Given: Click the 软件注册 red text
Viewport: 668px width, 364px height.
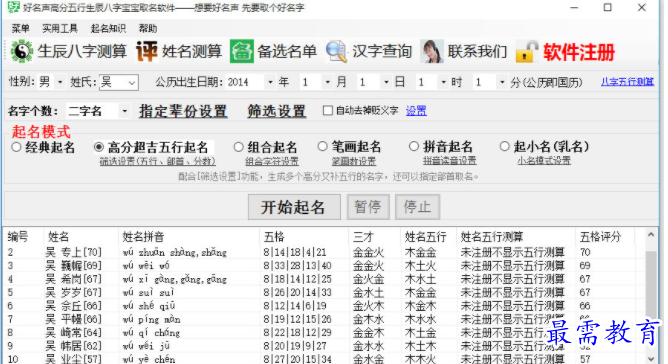Looking at the screenshot, I should pyautogui.click(x=579, y=52).
